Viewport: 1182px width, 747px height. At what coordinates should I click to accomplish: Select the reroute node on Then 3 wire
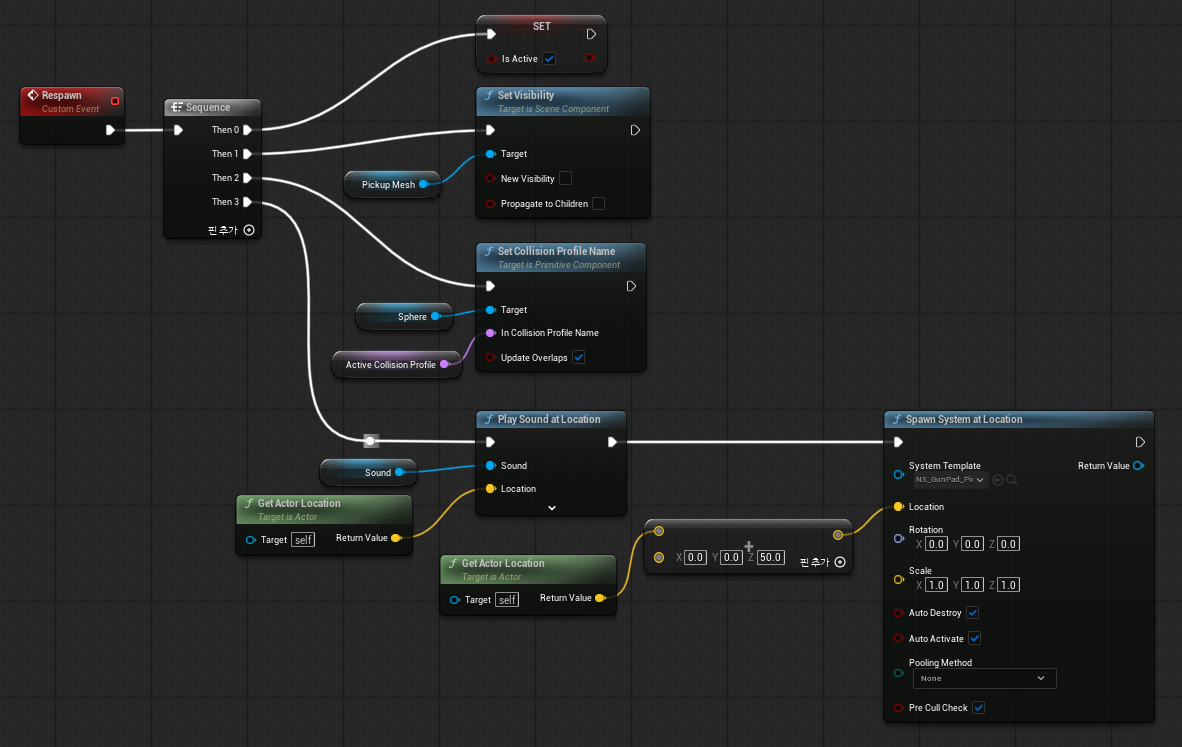click(370, 441)
